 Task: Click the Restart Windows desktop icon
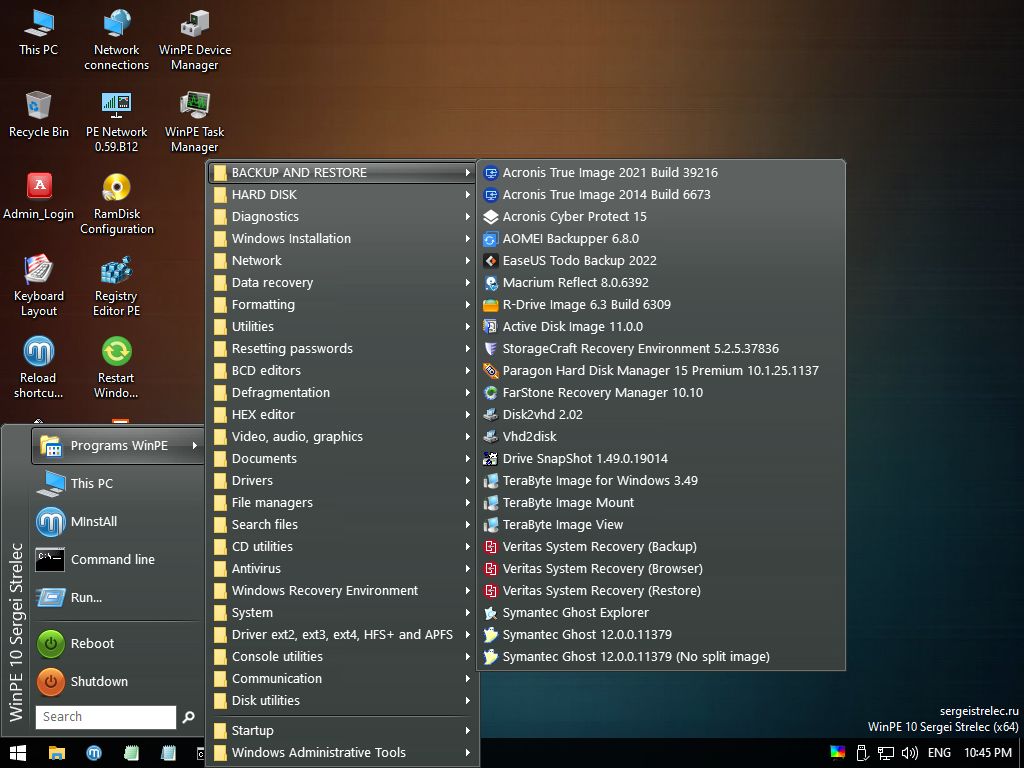[116, 368]
